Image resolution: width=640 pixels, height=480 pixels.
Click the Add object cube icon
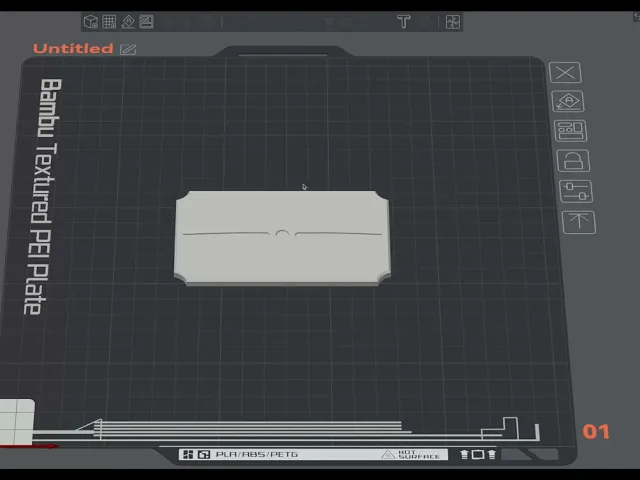[91, 22]
